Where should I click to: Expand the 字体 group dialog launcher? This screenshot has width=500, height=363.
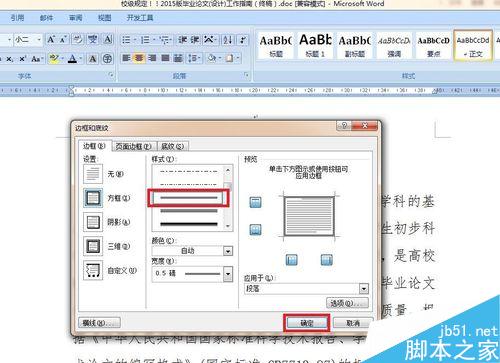(x=111, y=75)
